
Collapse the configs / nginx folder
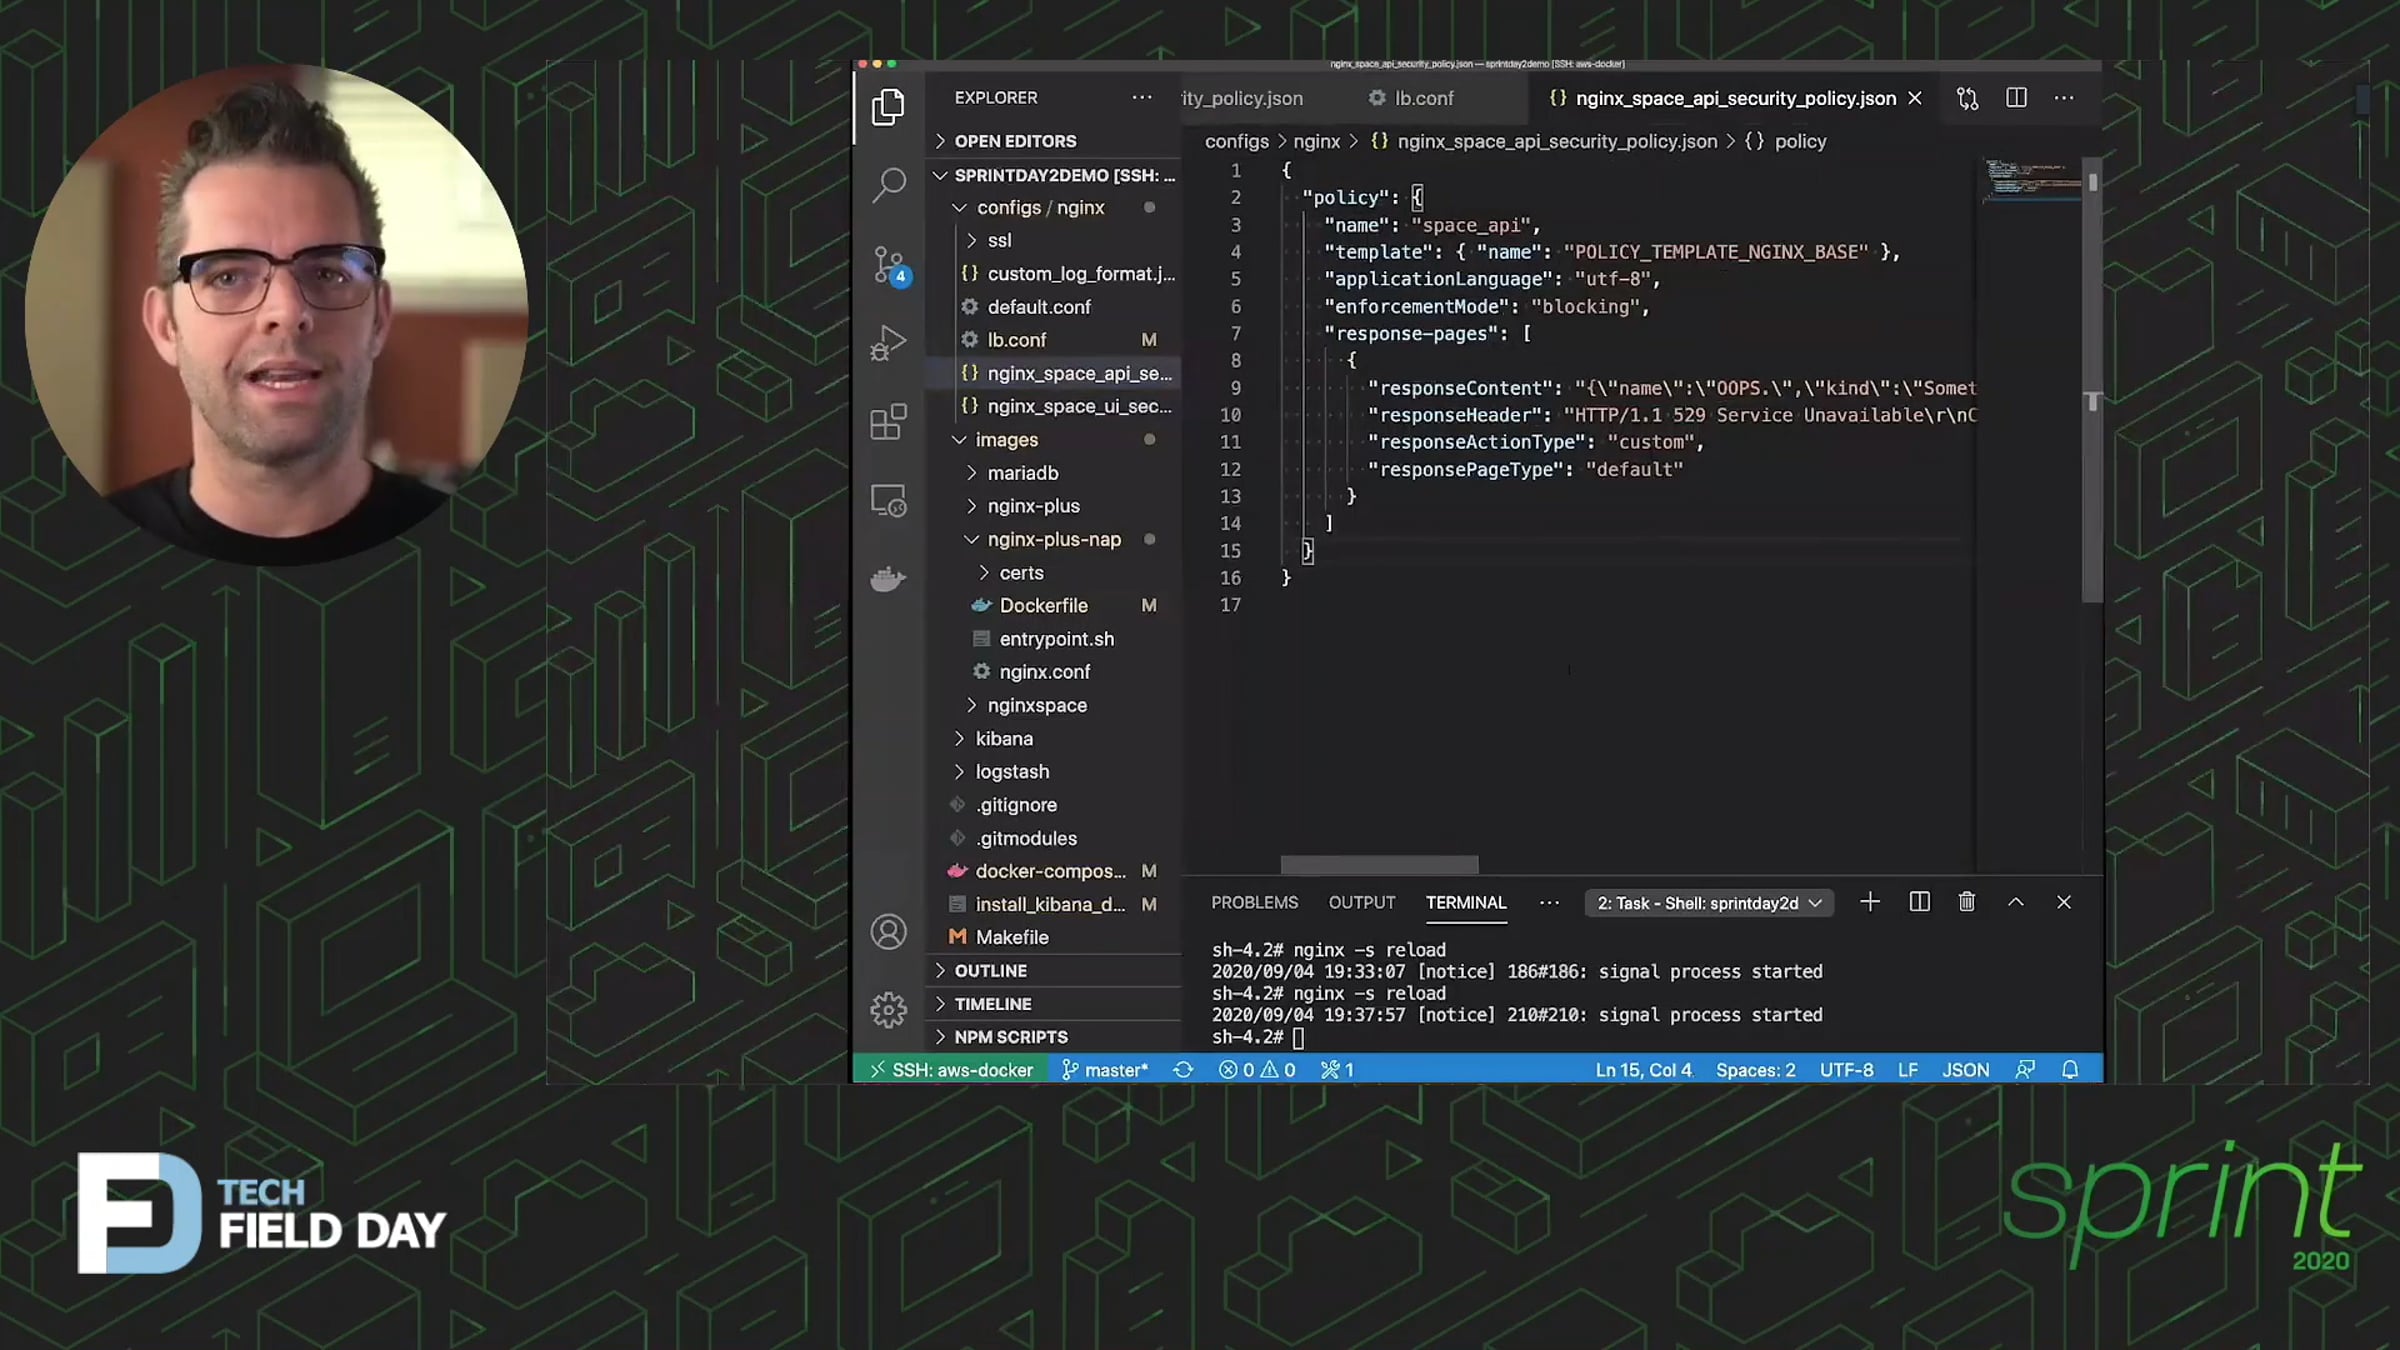(x=1055, y=207)
